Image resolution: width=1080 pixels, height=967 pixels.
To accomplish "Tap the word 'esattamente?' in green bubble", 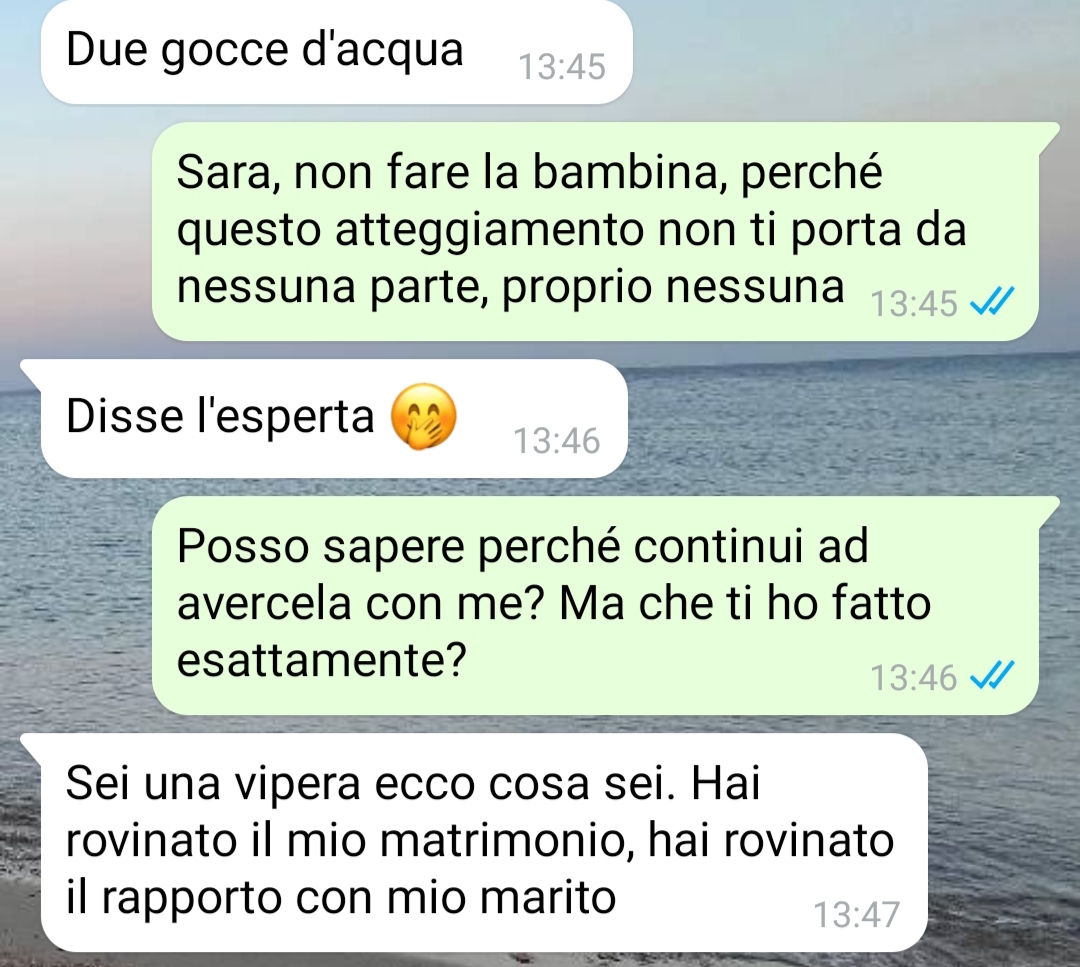I will (x=322, y=661).
